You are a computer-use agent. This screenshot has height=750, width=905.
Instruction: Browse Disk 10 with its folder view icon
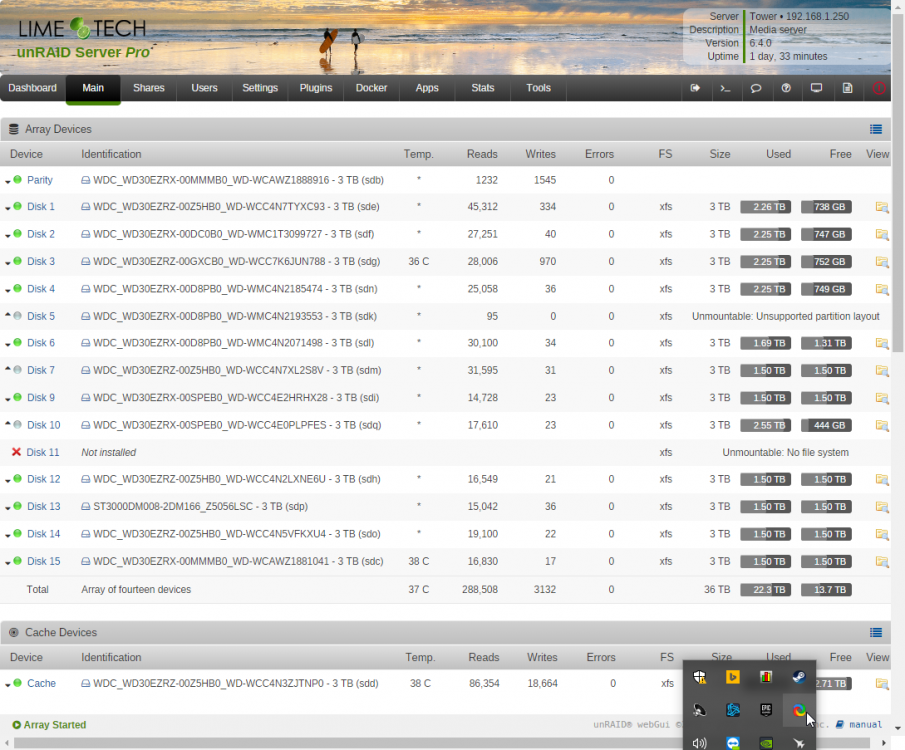pyautogui.click(x=882, y=426)
